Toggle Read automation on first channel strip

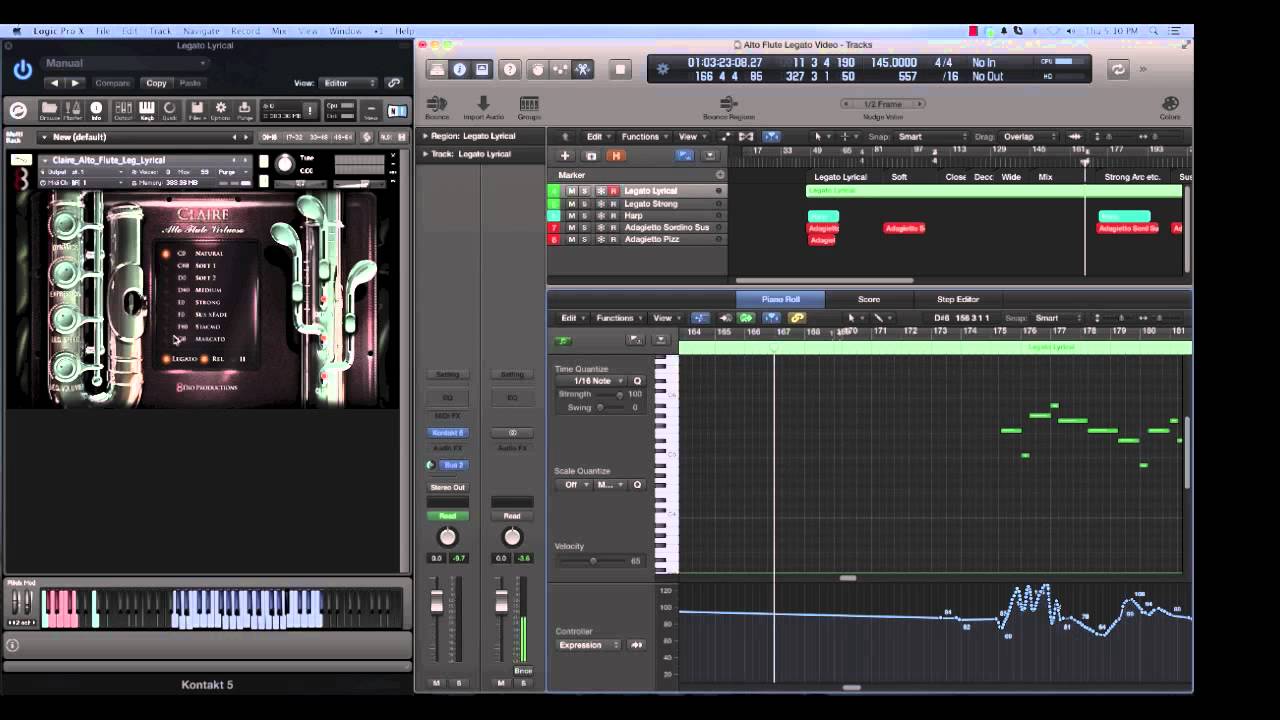447,516
